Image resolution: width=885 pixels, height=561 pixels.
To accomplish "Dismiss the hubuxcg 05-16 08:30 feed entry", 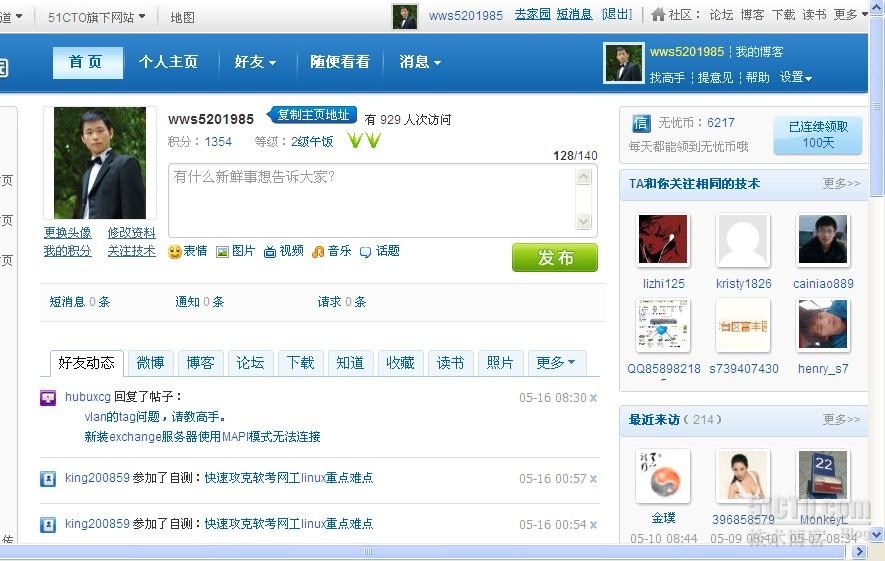I will click(x=593, y=398).
